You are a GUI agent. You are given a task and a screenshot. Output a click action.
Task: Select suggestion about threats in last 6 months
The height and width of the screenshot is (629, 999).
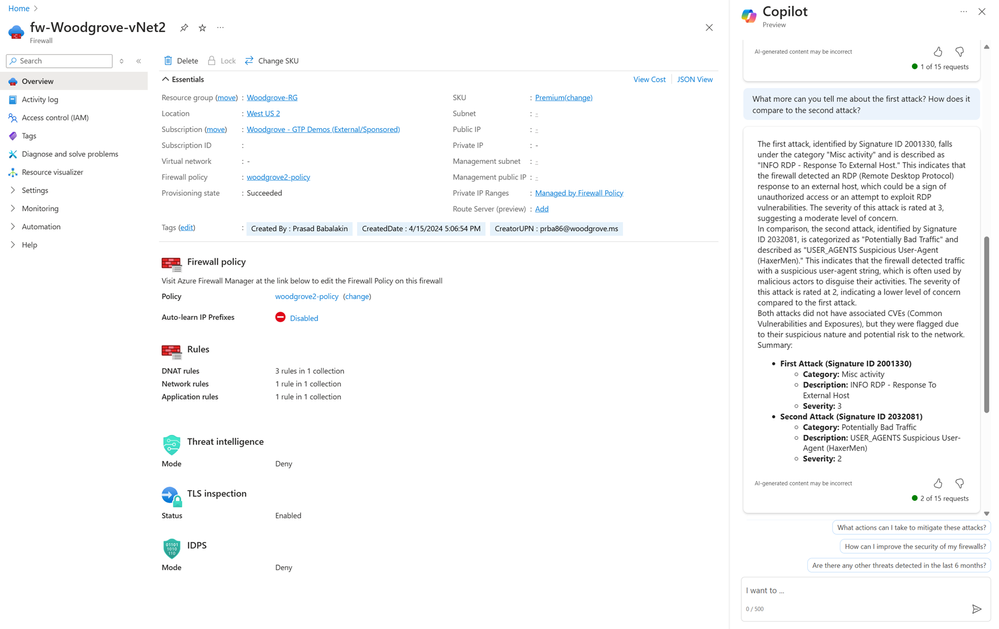(x=899, y=565)
